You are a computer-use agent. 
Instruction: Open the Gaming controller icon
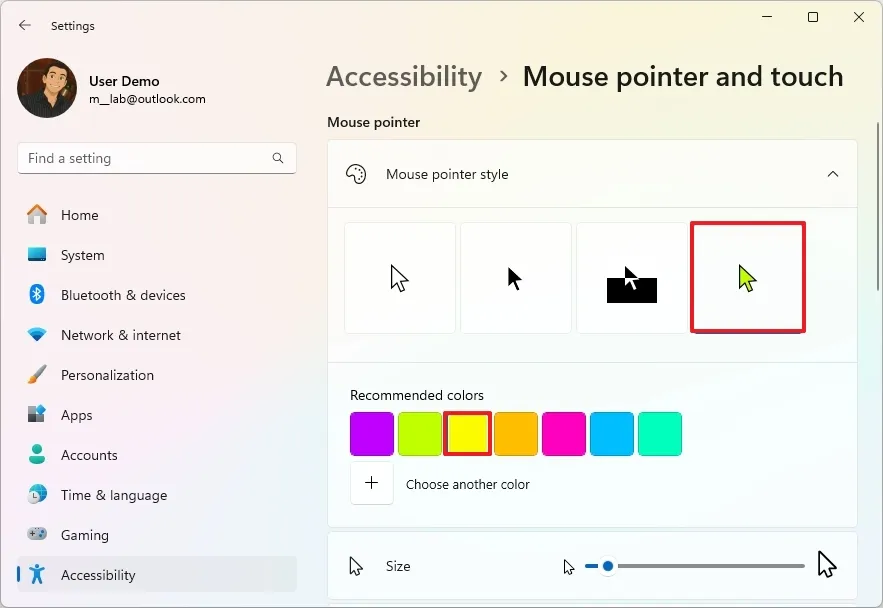point(37,535)
